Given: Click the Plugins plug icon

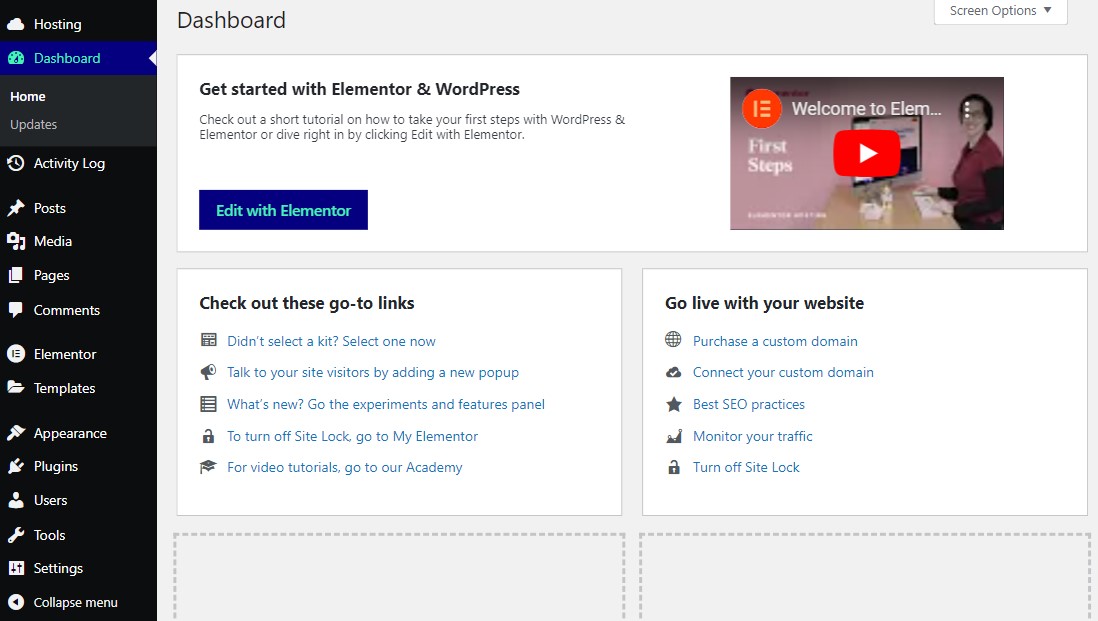Looking at the screenshot, I should tap(16, 466).
